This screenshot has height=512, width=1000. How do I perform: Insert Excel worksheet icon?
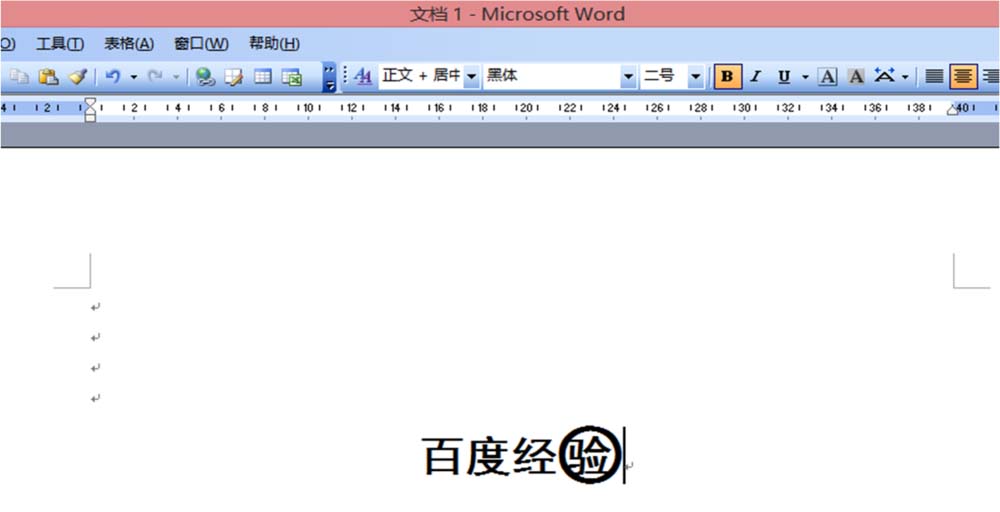pos(291,77)
